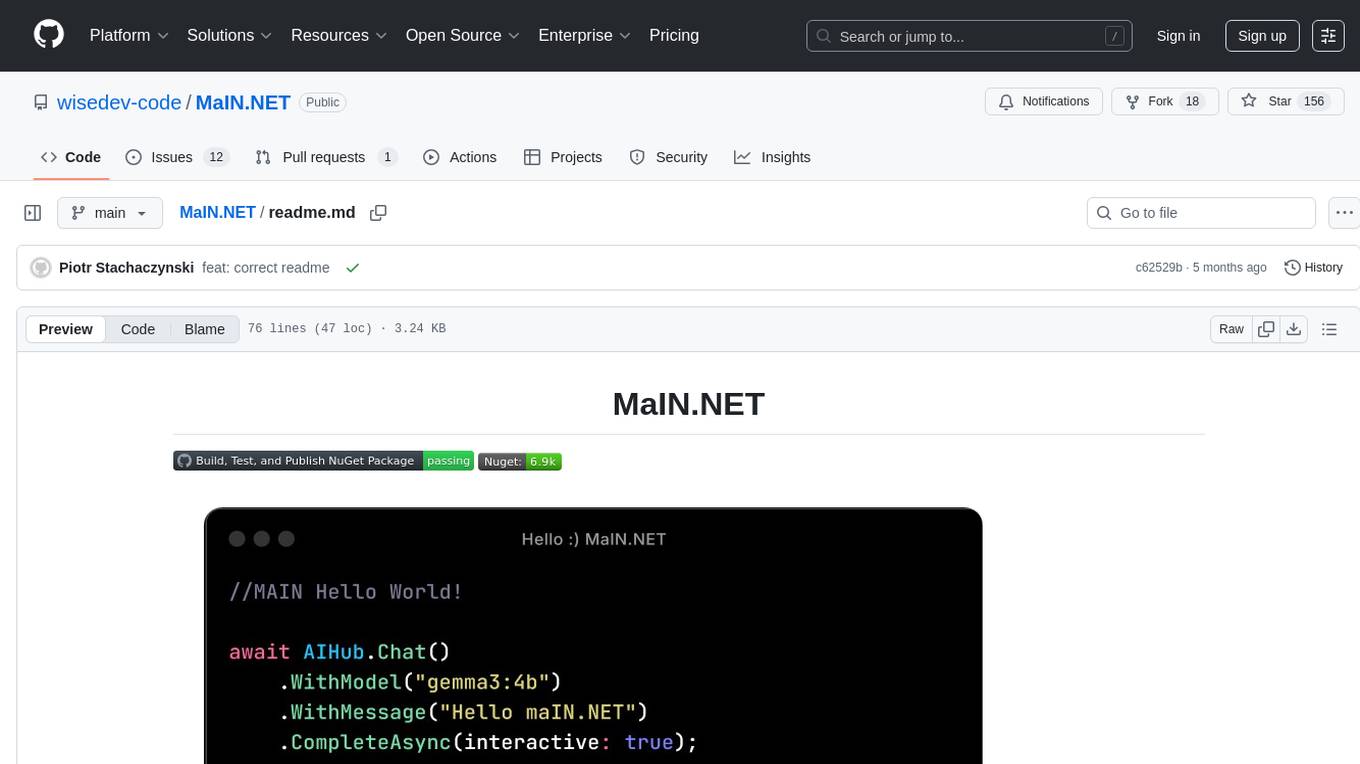Viewport: 1360px width, 764px height.
Task: View the commit checks status checkmark
Action: point(352,268)
